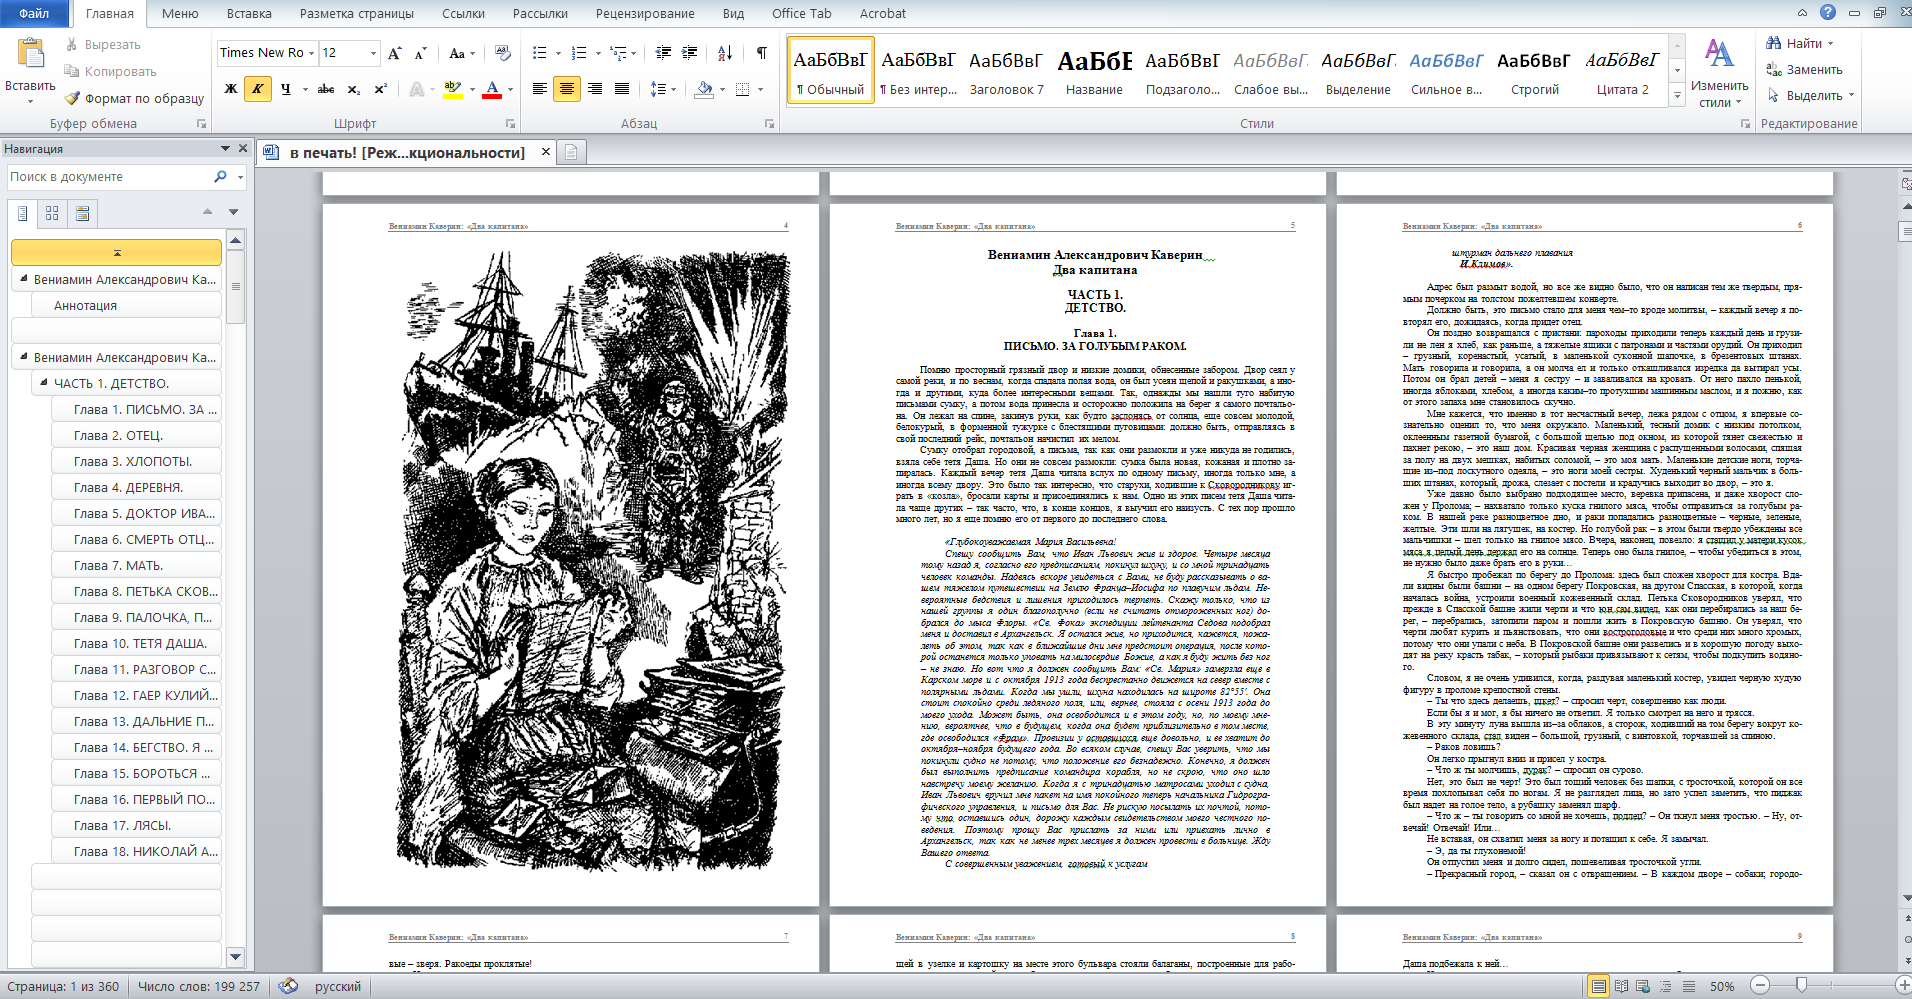Click the Line Spacing icon

pos(657,89)
